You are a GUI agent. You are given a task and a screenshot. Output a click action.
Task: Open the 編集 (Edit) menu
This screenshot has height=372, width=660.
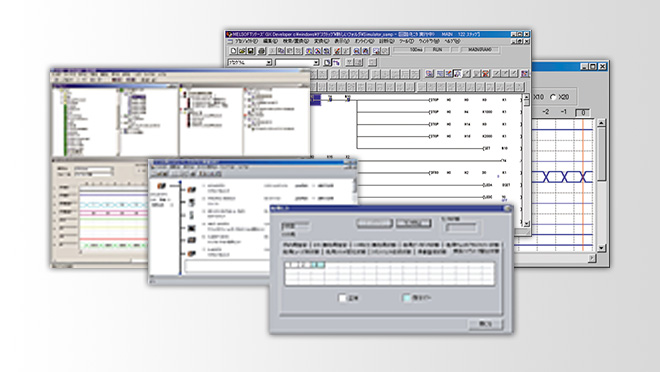click(x=270, y=42)
